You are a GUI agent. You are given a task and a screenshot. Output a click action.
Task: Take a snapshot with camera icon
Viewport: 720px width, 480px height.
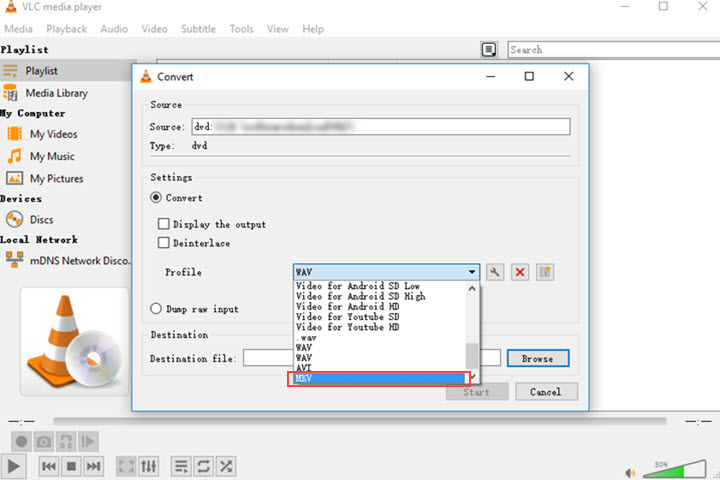(x=44, y=442)
